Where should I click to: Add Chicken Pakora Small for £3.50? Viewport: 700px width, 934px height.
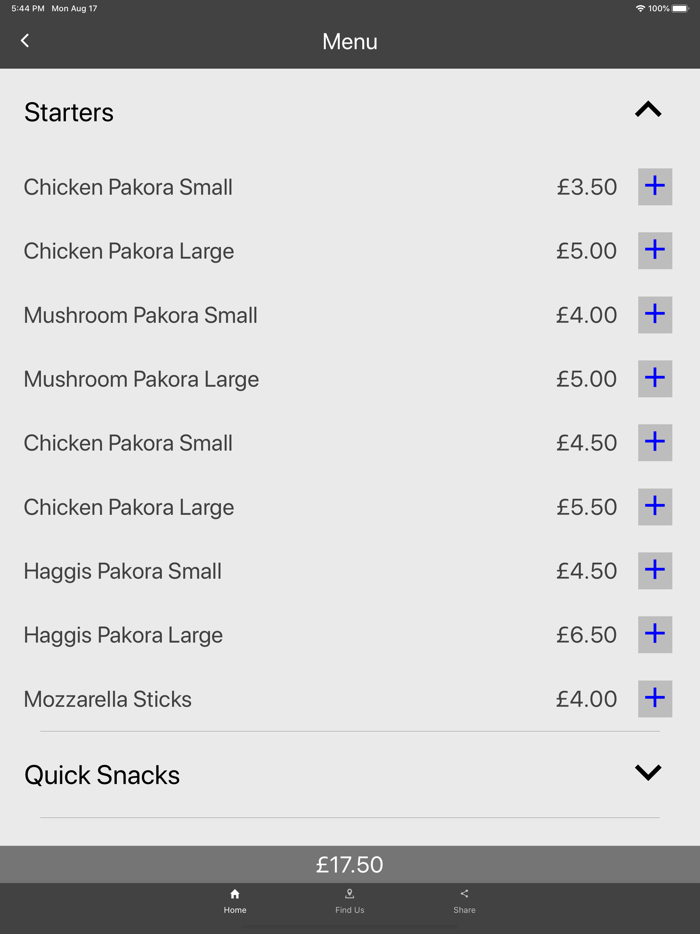click(655, 187)
